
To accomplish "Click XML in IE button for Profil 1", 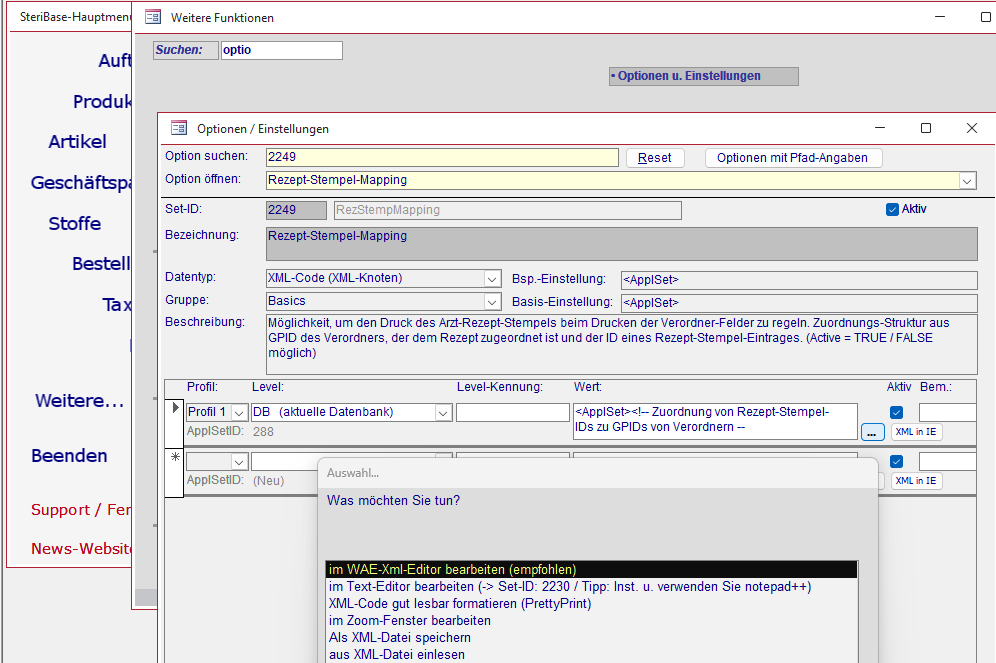I will [917, 432].
